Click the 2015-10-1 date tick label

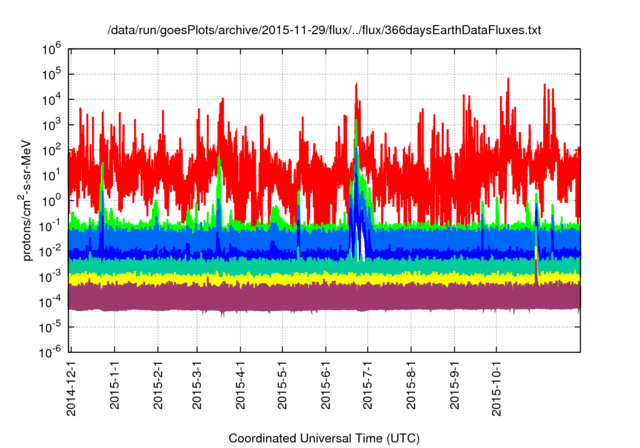click(x=496, y=388)
